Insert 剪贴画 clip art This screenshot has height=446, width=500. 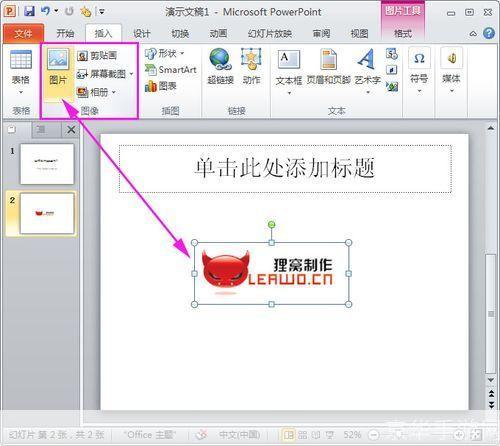point(97,55)
